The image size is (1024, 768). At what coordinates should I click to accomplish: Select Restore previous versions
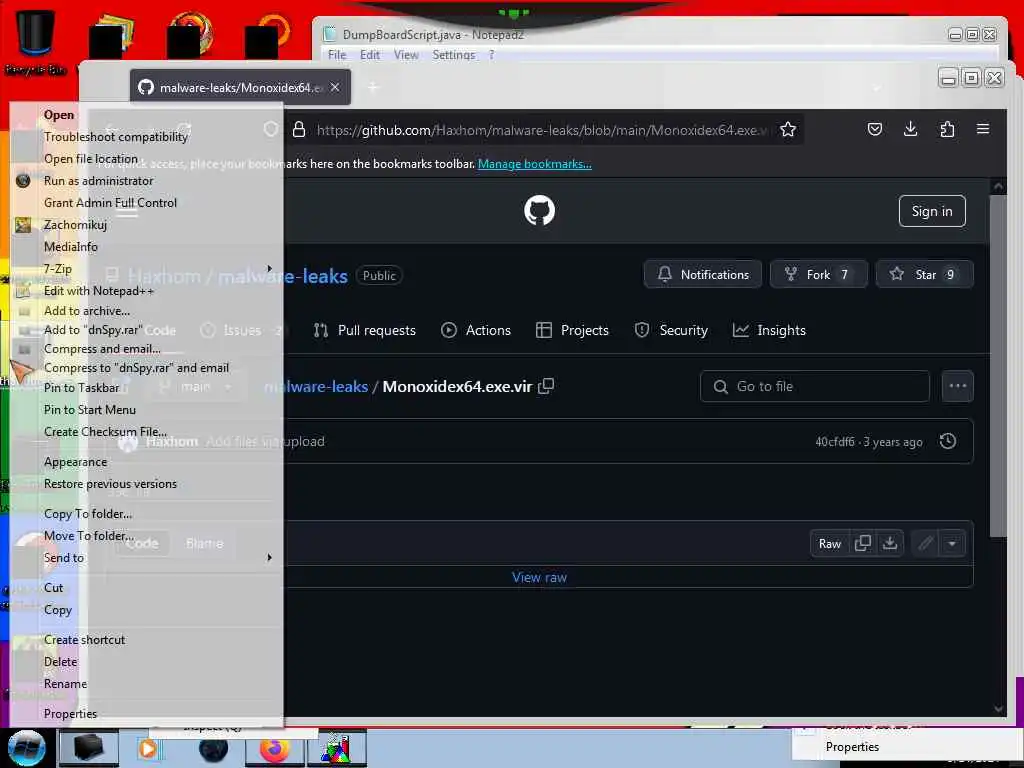146,484
